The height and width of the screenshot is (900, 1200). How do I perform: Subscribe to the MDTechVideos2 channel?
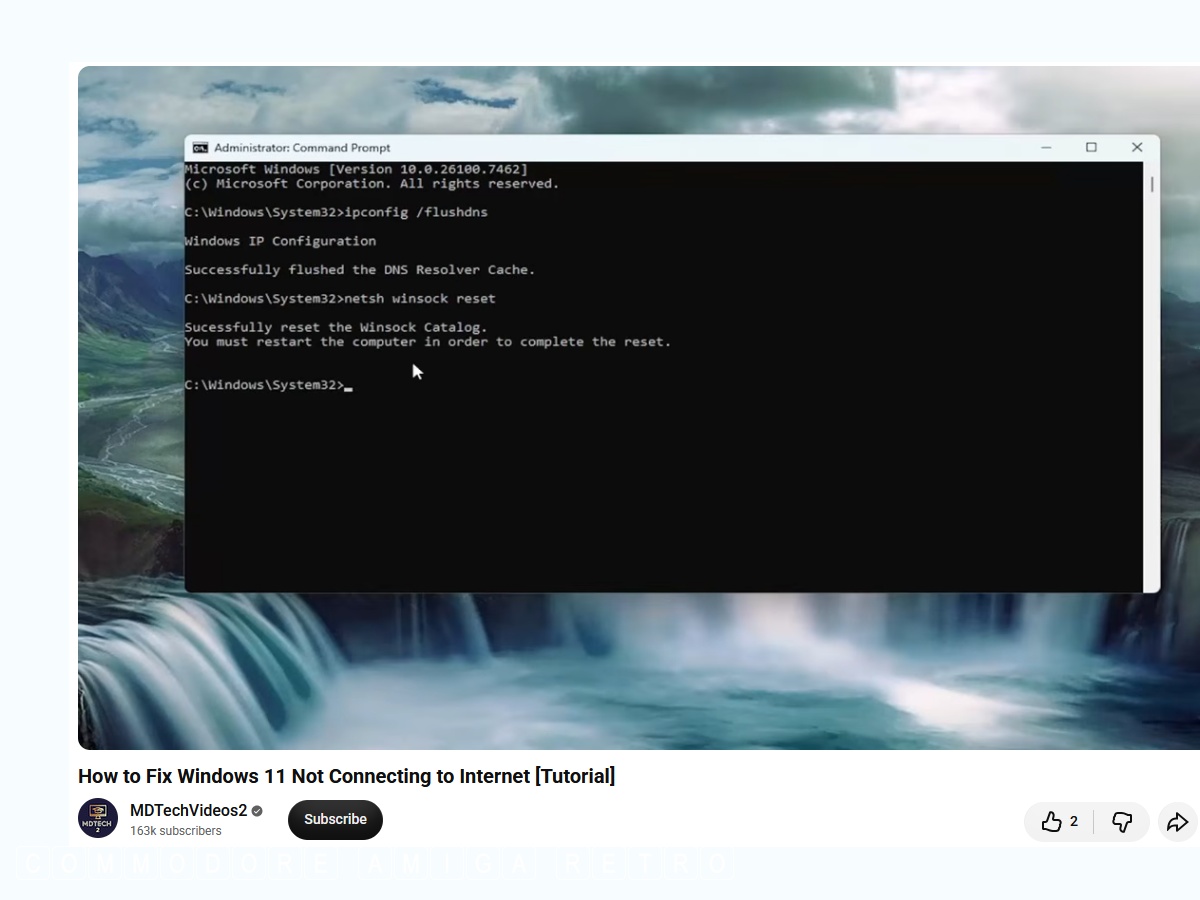335,819
